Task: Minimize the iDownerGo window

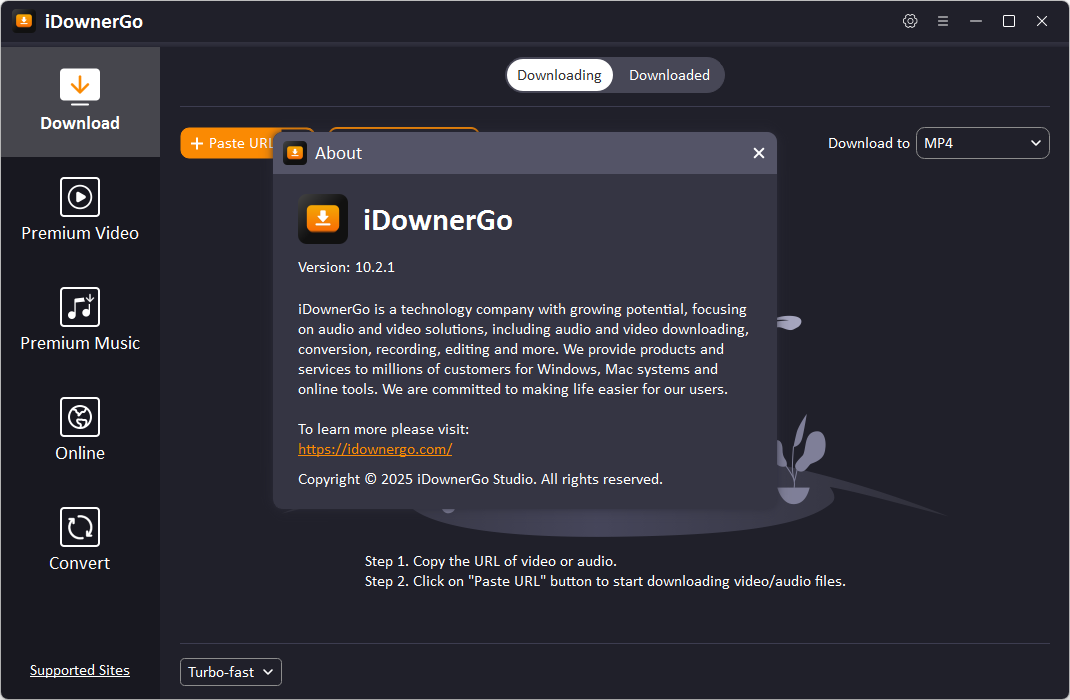Action: [975, 21]
